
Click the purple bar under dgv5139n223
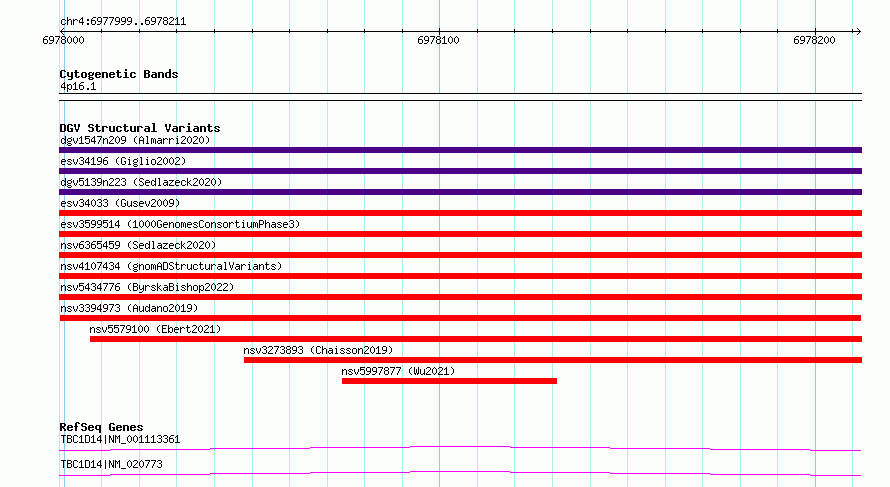tap(460, 192)
